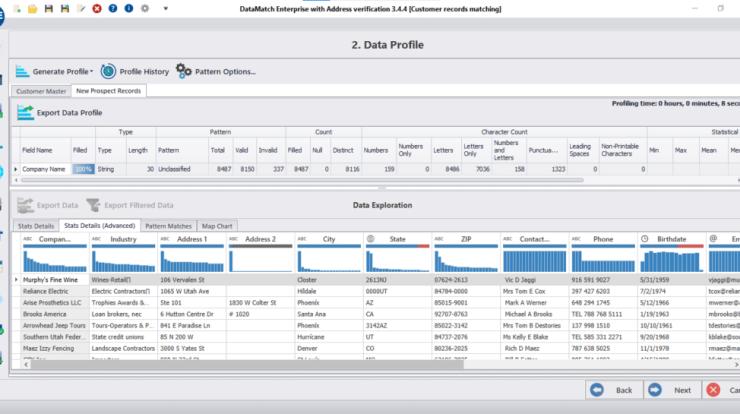Click the ZIP column ABC type icon

click(439, 239)
